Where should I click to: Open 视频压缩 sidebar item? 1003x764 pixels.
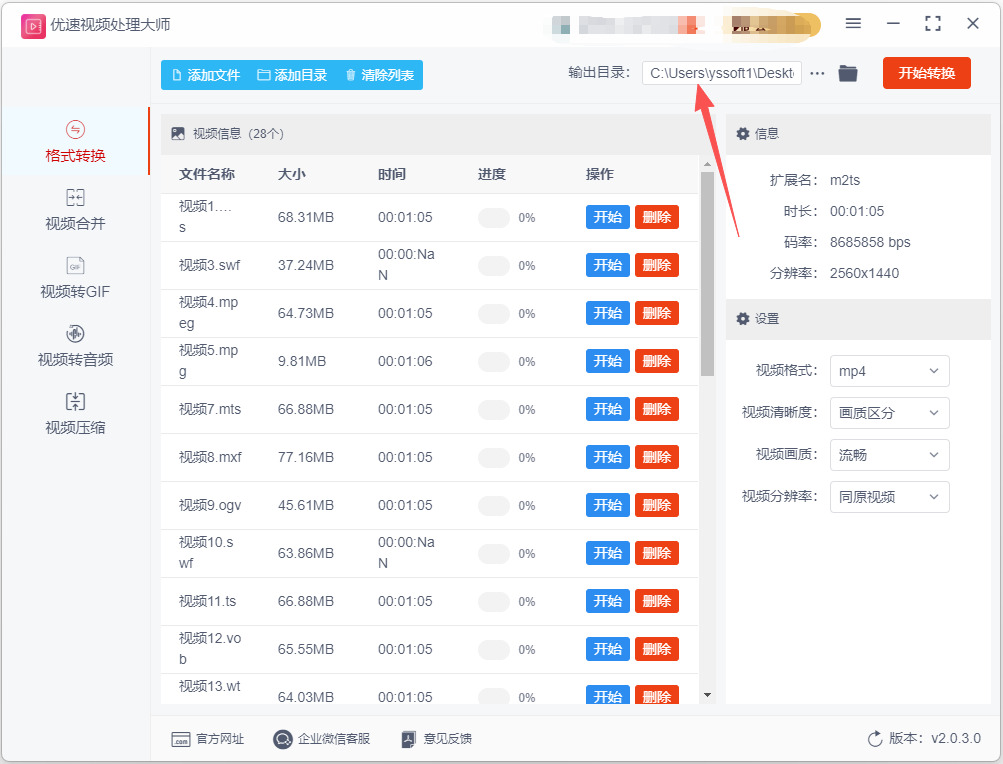pyautogui.click(x=75, y=413)
